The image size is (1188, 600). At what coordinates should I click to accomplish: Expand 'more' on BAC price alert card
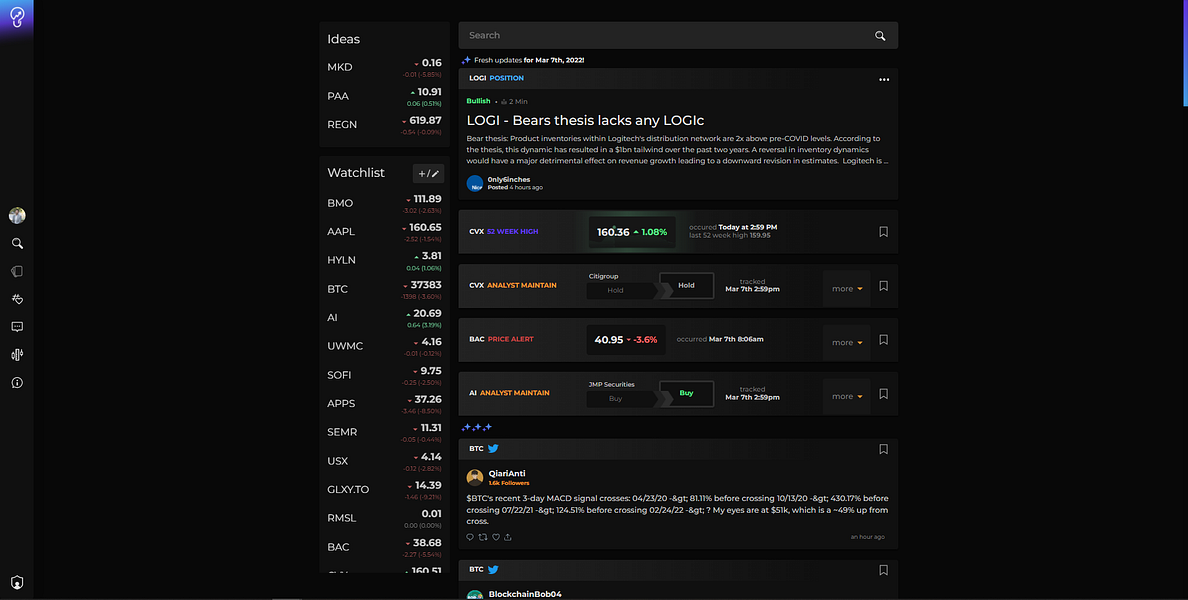pos(847,342)
